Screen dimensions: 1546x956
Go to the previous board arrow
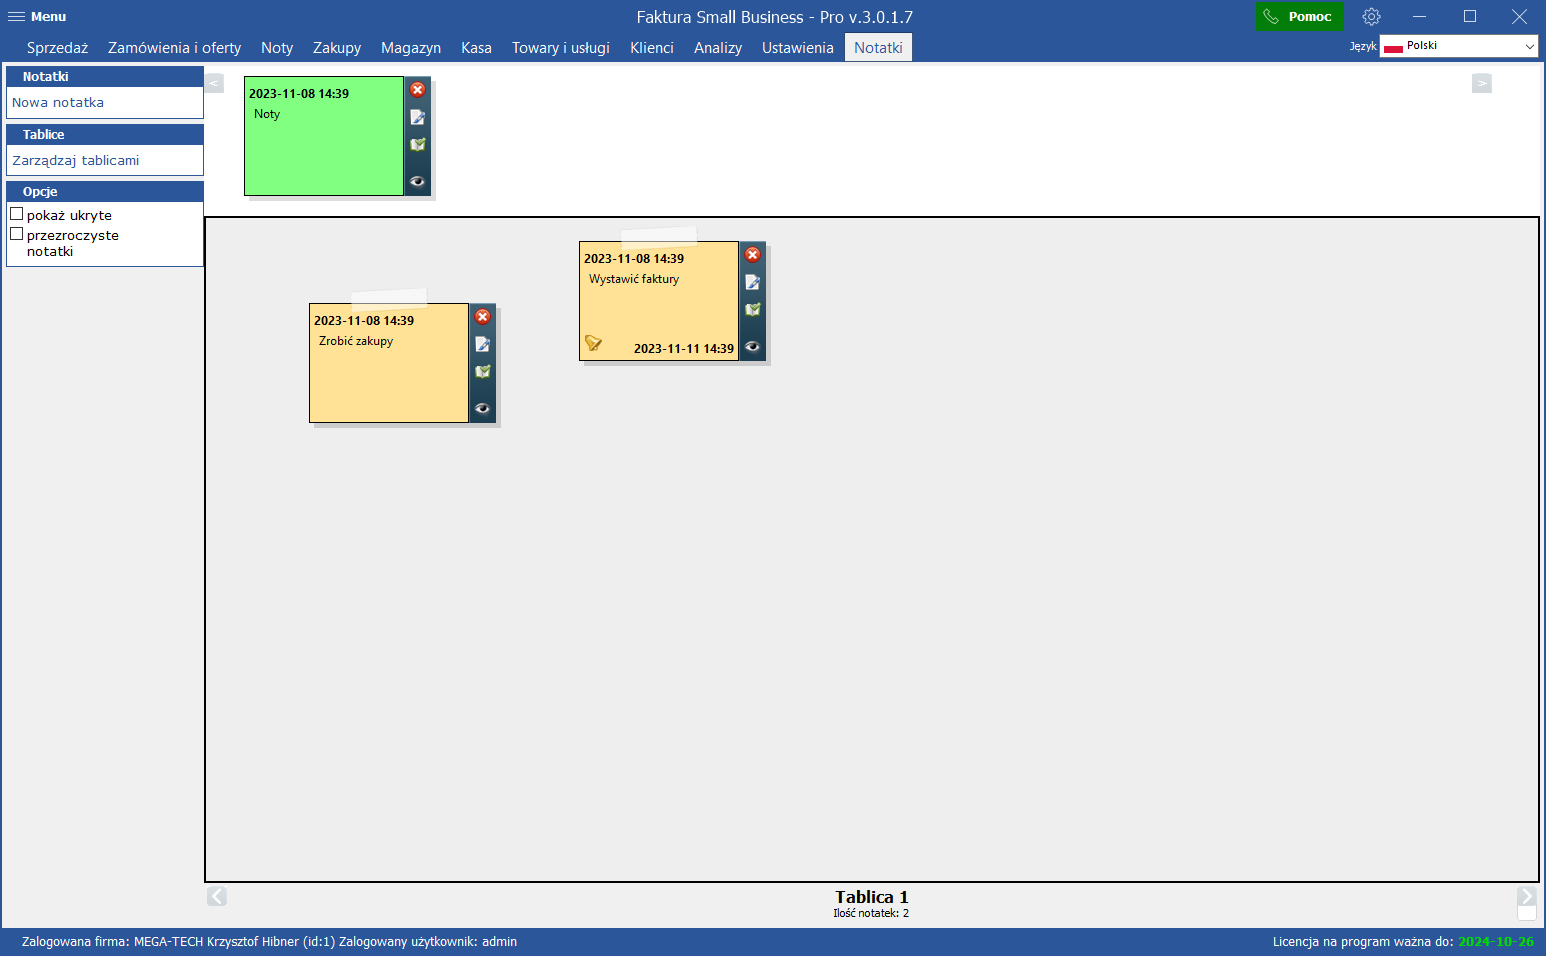[x=217, y=896]
